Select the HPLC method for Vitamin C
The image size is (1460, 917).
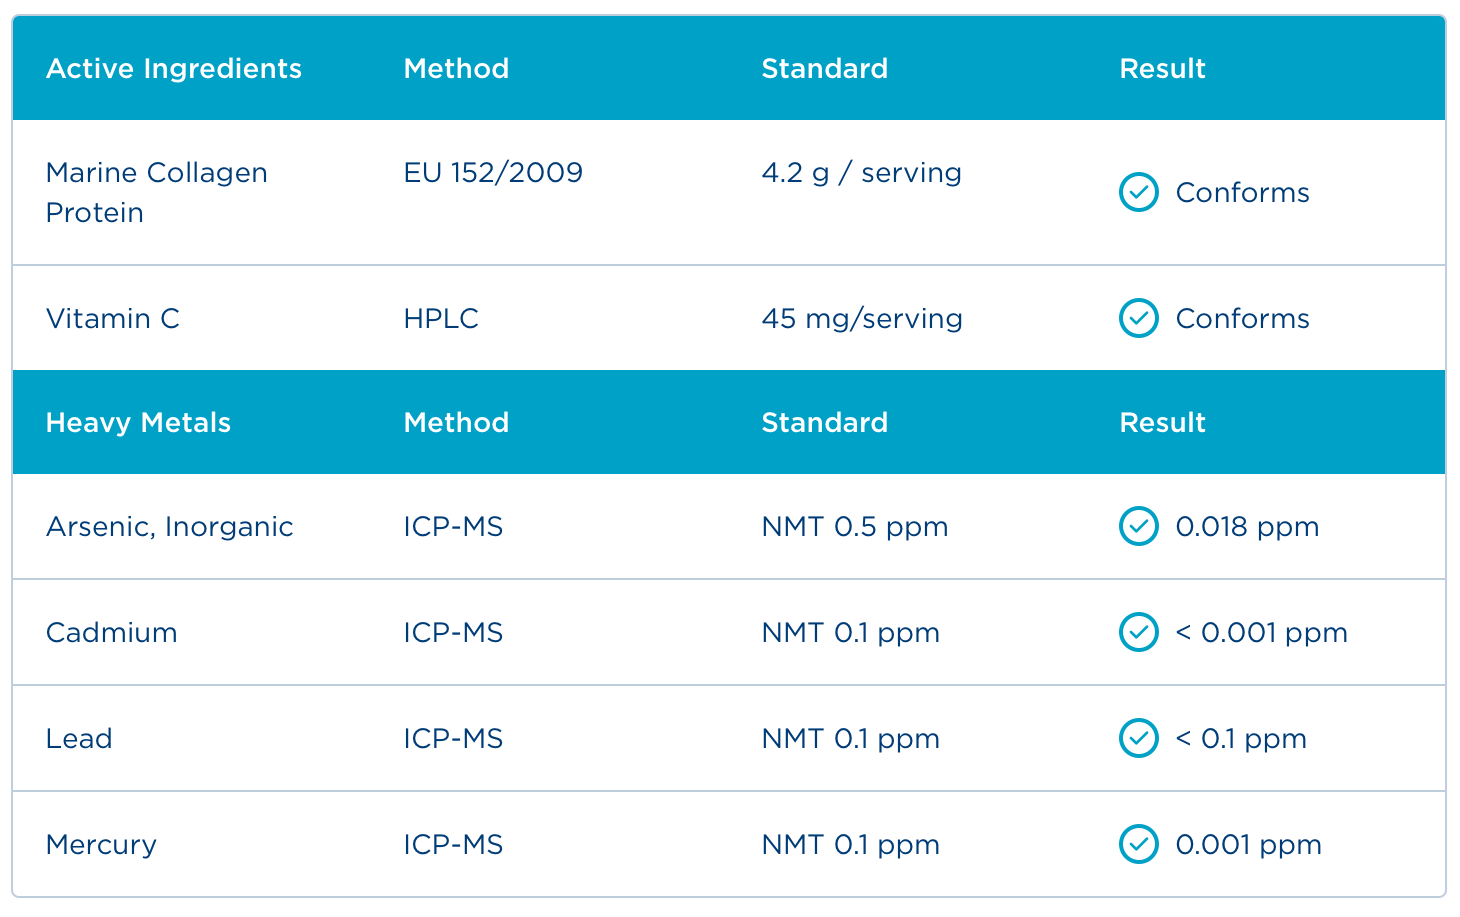441,318
